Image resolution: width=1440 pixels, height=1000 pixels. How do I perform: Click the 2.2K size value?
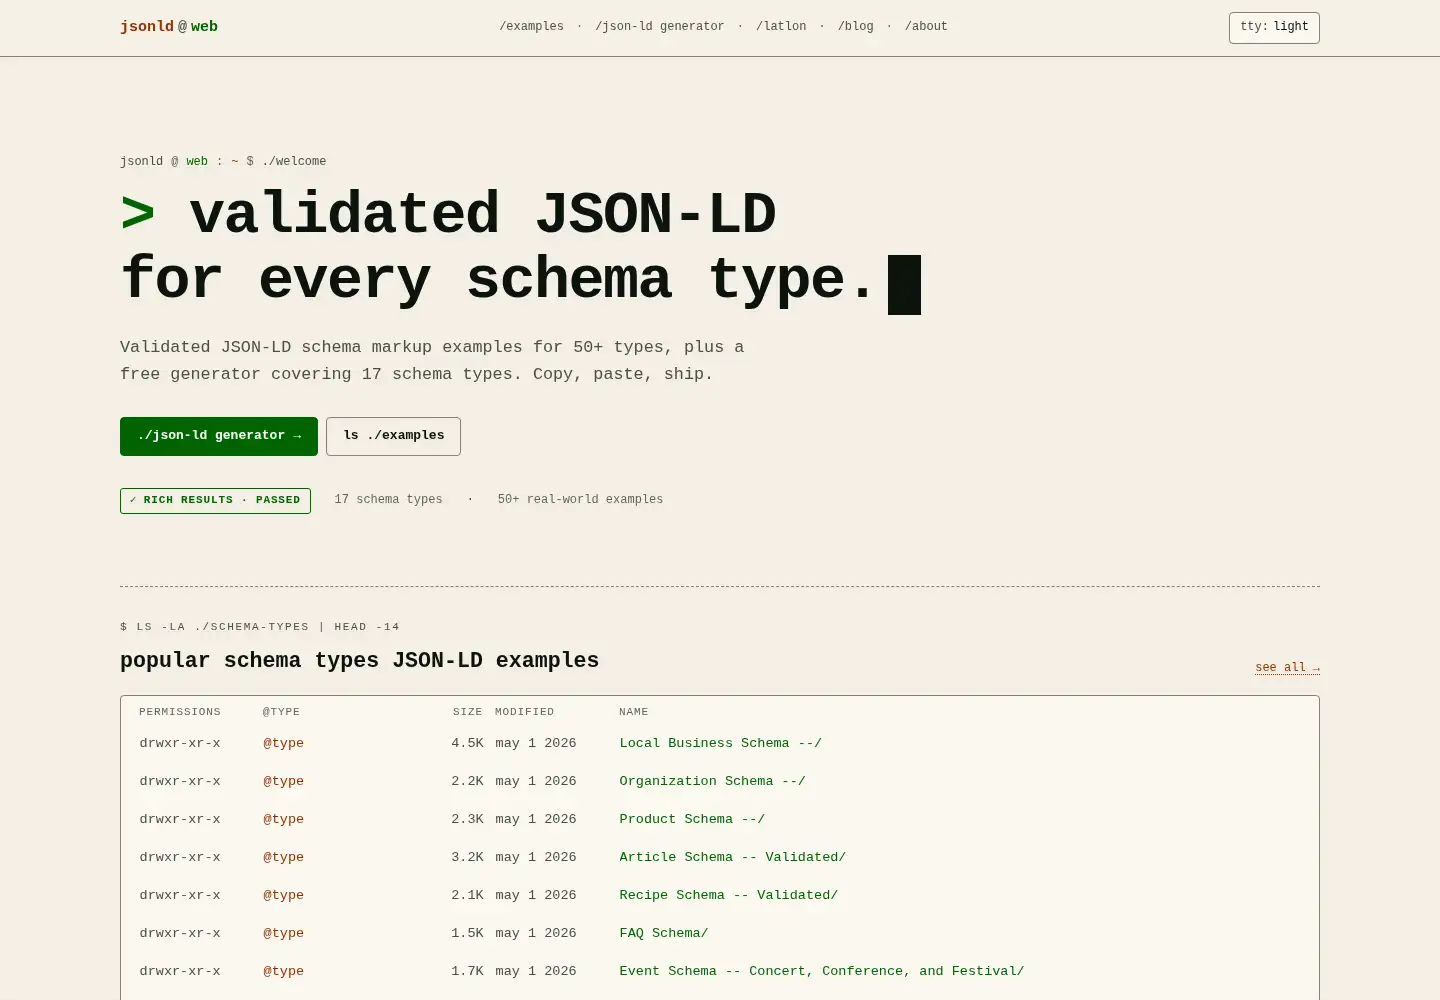(x=467, y=781)
